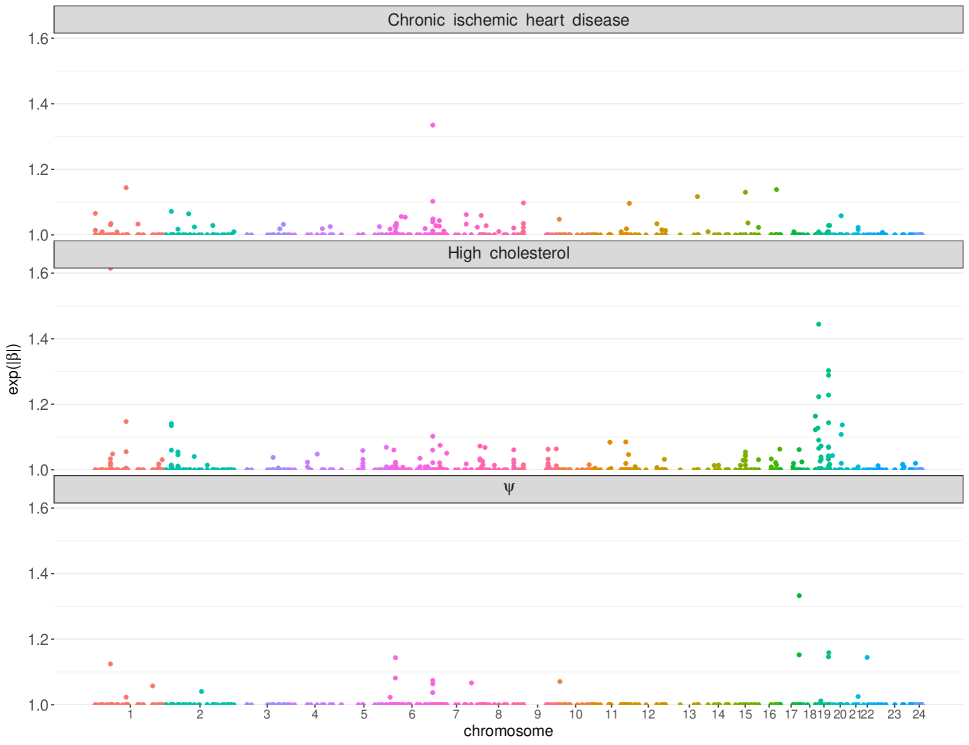The image size is (969, 745).
Task: Click the 1.4 tick in High cholesterol panel
Action: tap(38, 339)
